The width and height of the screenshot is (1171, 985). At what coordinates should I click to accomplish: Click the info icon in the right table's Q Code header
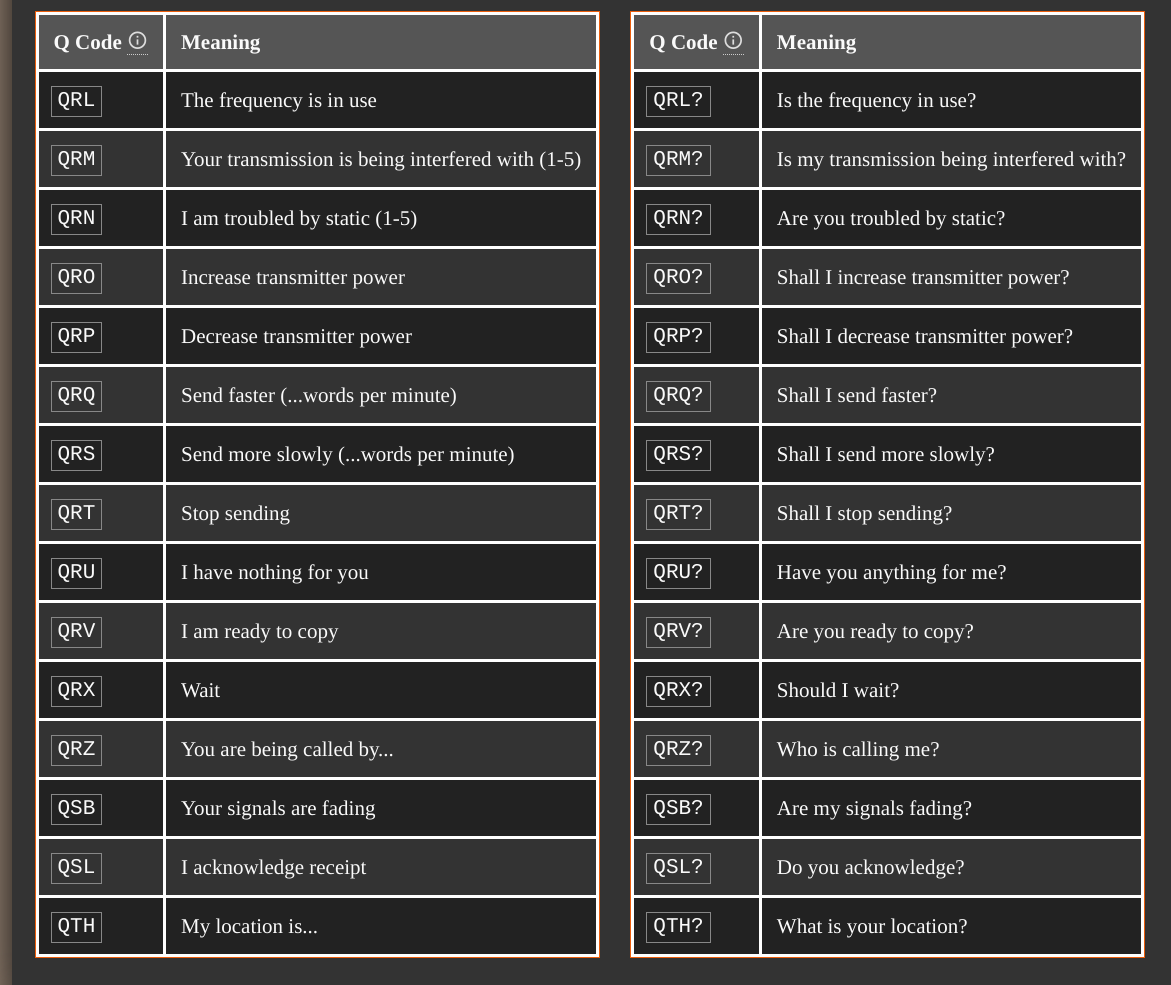[x=733, y=41]
